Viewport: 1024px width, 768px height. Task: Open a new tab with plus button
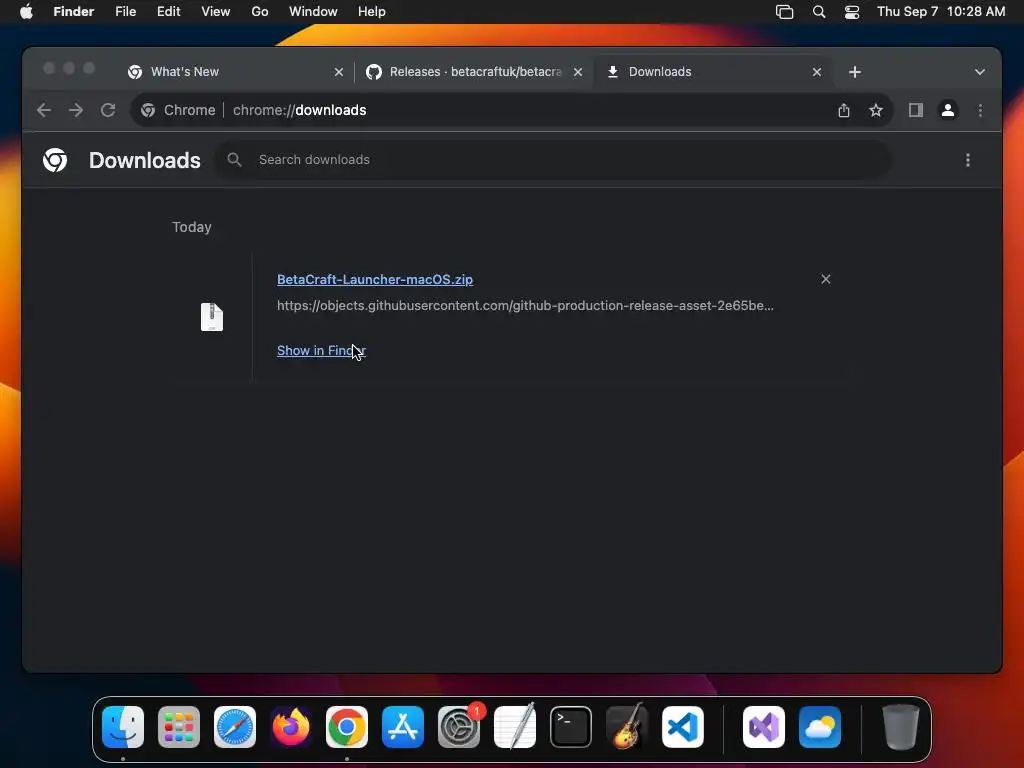(854, 72)
